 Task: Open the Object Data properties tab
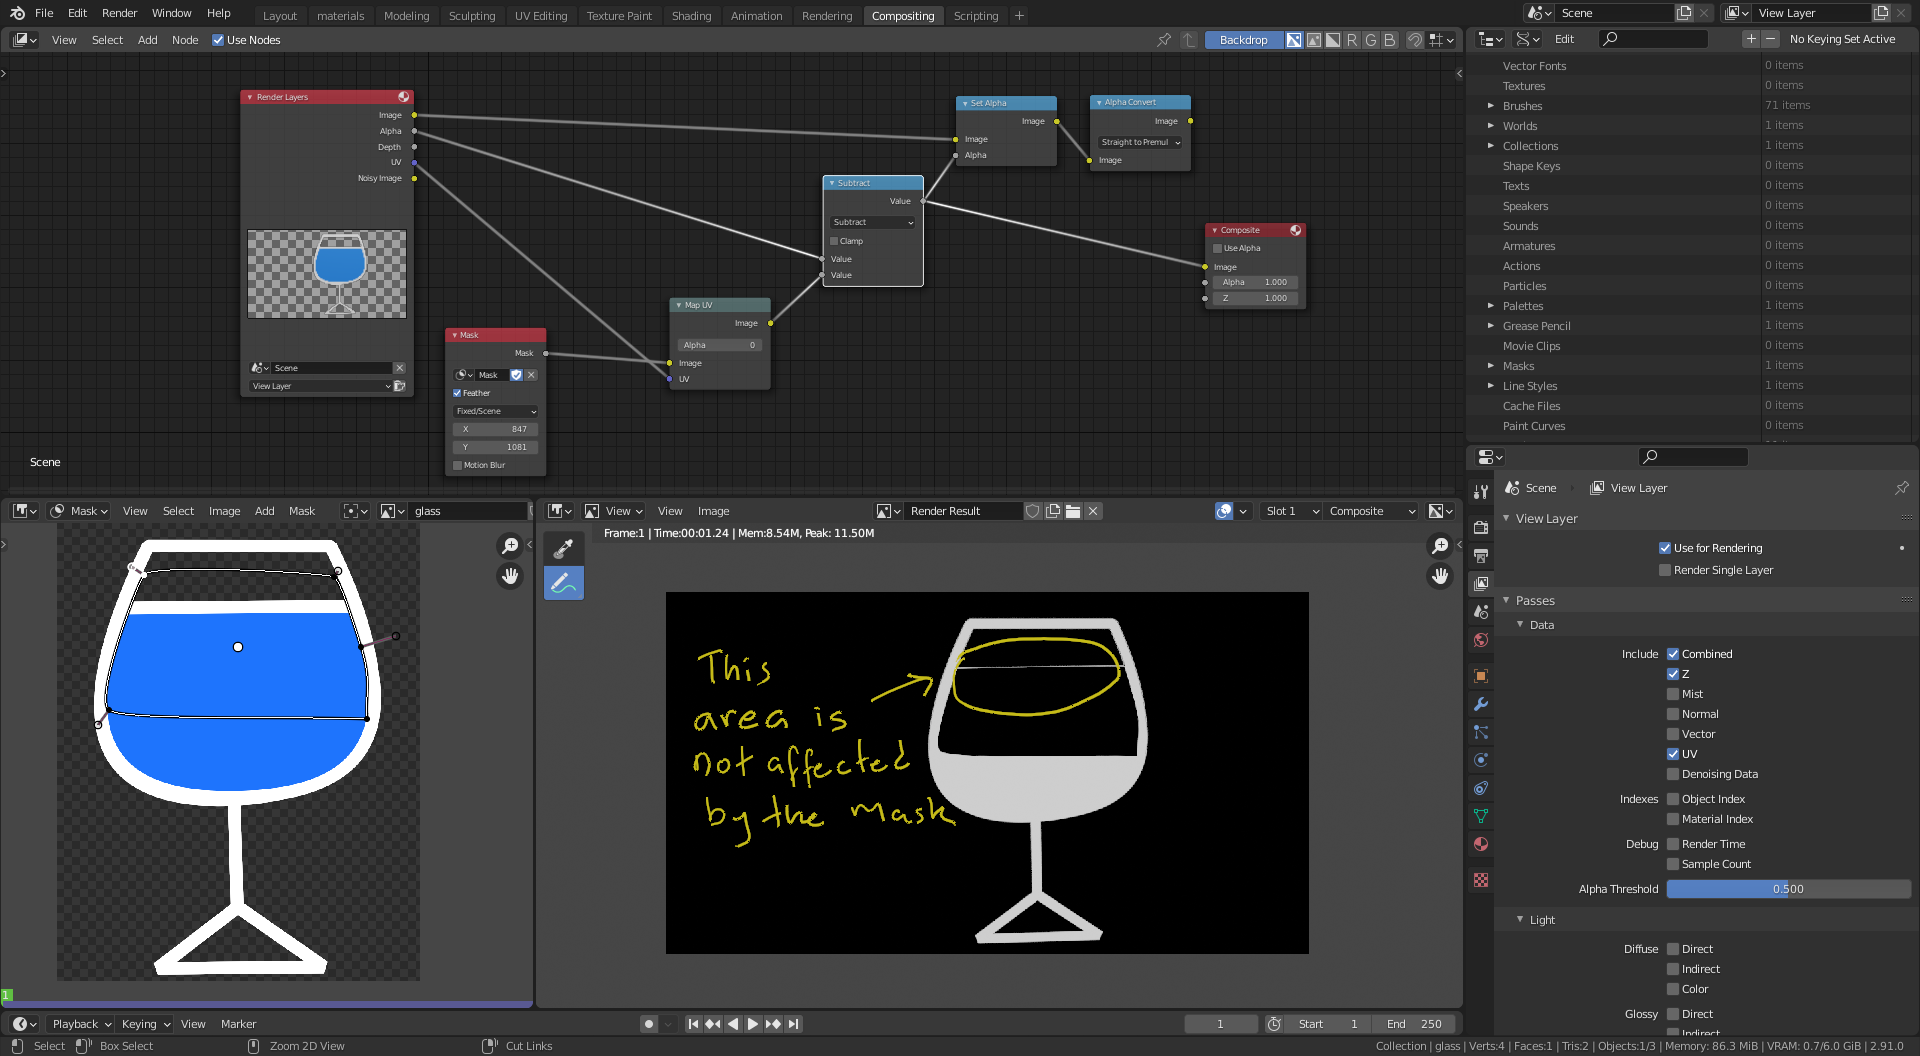[x=1481, y=816]
